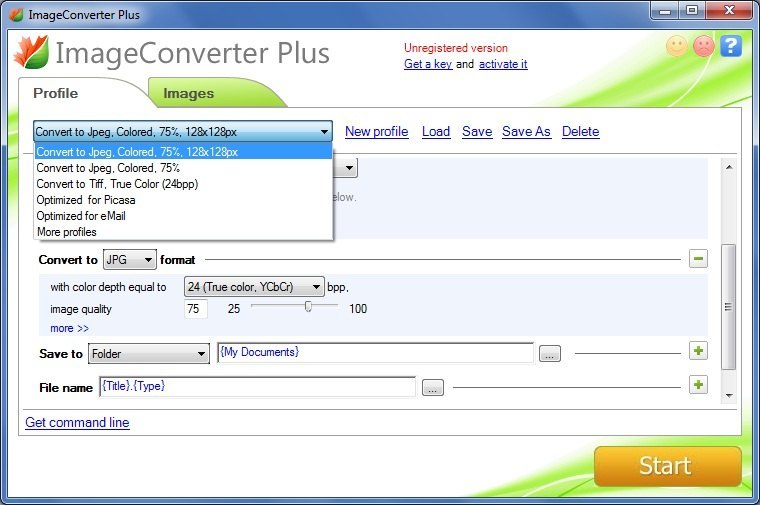This screenshot has height=505, width=760.
Task: Close the ImageConverter Plus window
Action: click(729, 11)
